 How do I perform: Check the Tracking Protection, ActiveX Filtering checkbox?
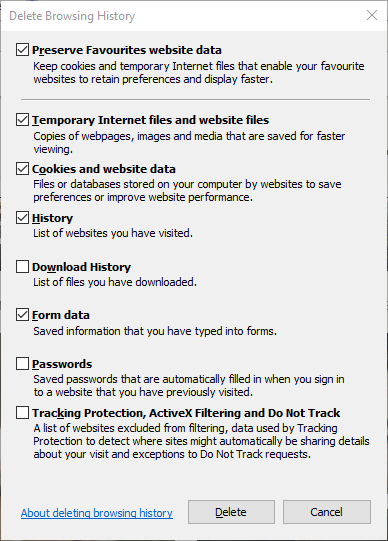click(22, 413)
